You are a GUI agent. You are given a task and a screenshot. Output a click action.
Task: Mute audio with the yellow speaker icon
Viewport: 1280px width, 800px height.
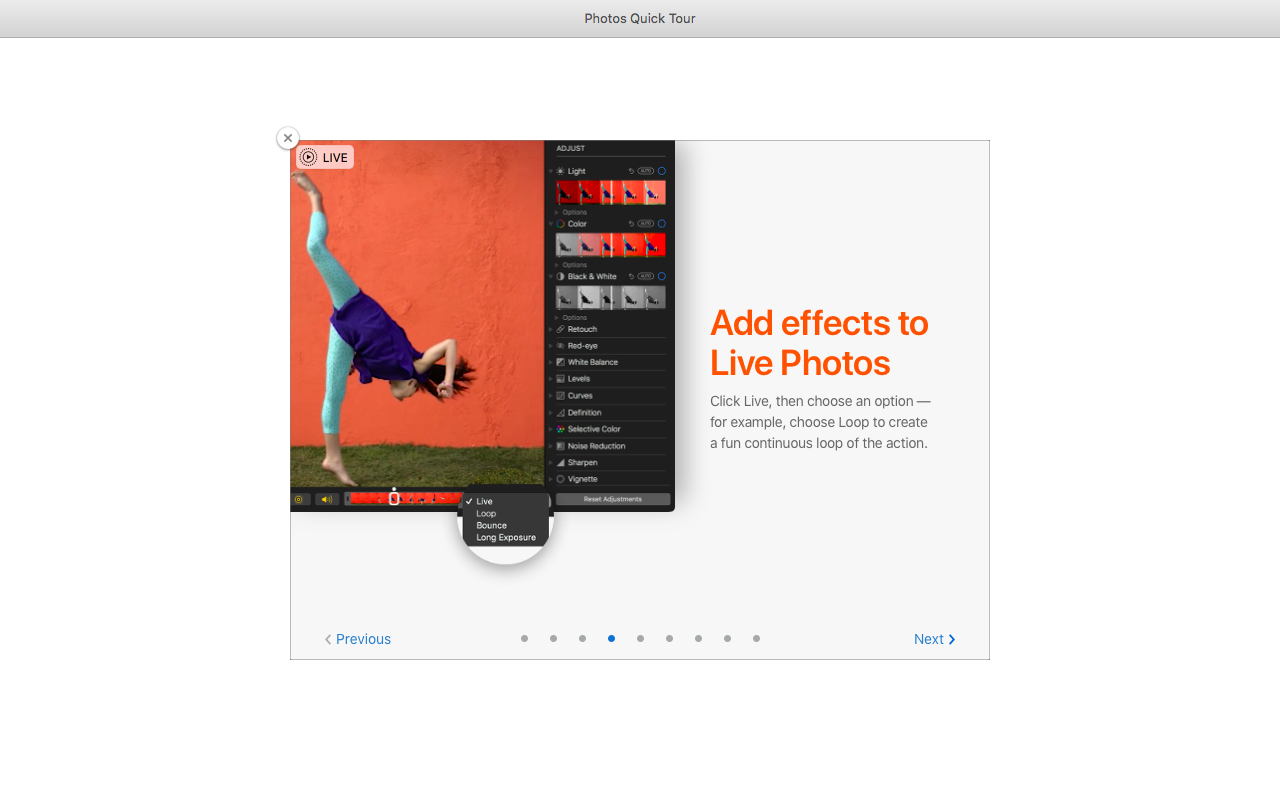pos(326,499)
